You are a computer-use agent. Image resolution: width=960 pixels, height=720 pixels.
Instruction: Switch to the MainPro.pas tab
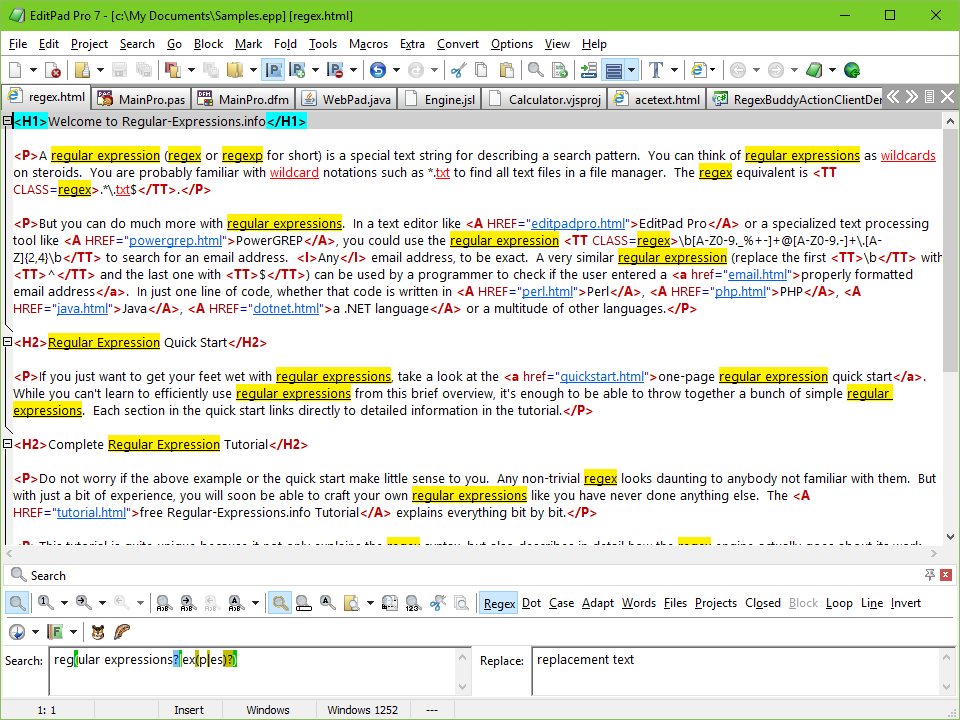pyautogui.click(x=141, y=99)
